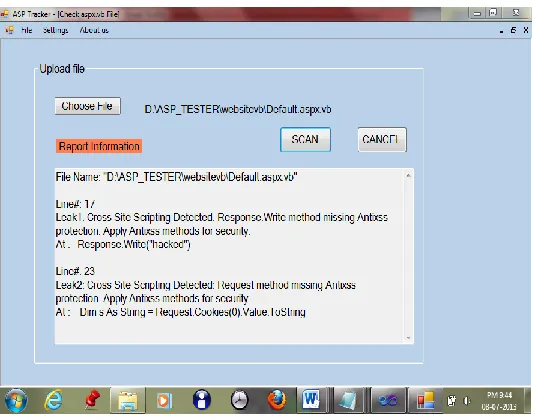Screen dimensions: 534x420
Task: Click the report scrollbar up arrow
Action: click(408, 176)
